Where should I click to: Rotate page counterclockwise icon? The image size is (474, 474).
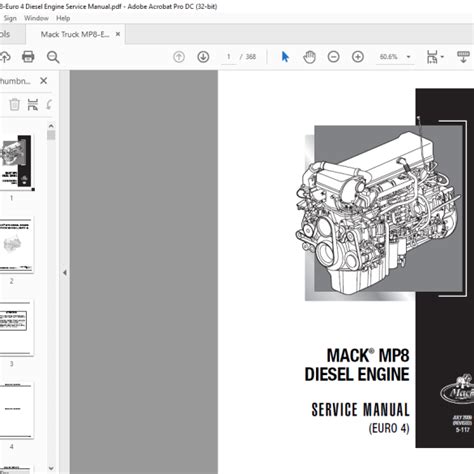(x=49, y=105)
